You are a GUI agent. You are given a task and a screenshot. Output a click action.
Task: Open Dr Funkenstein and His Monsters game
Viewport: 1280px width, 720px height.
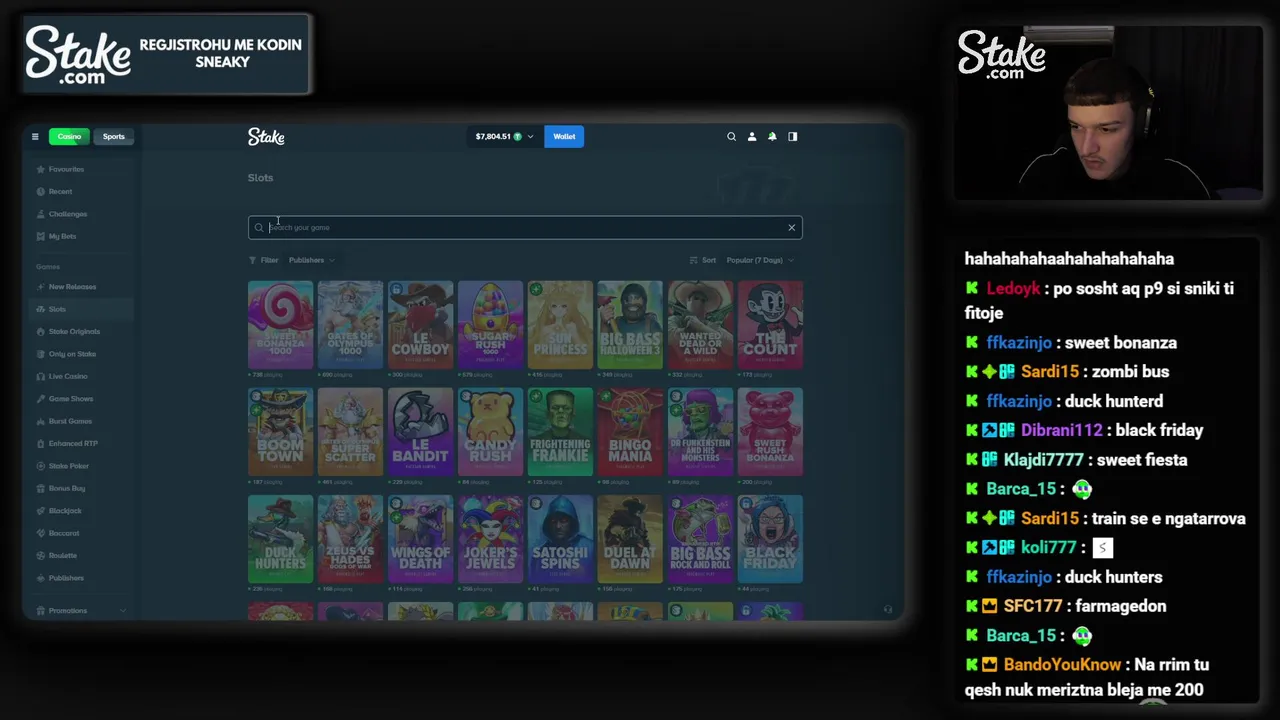pos(700,432)
